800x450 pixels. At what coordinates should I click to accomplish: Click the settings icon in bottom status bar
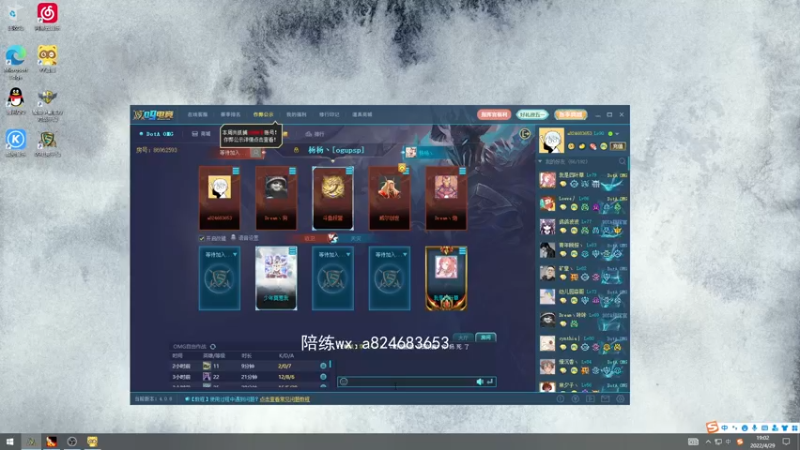tap(620, 399)
